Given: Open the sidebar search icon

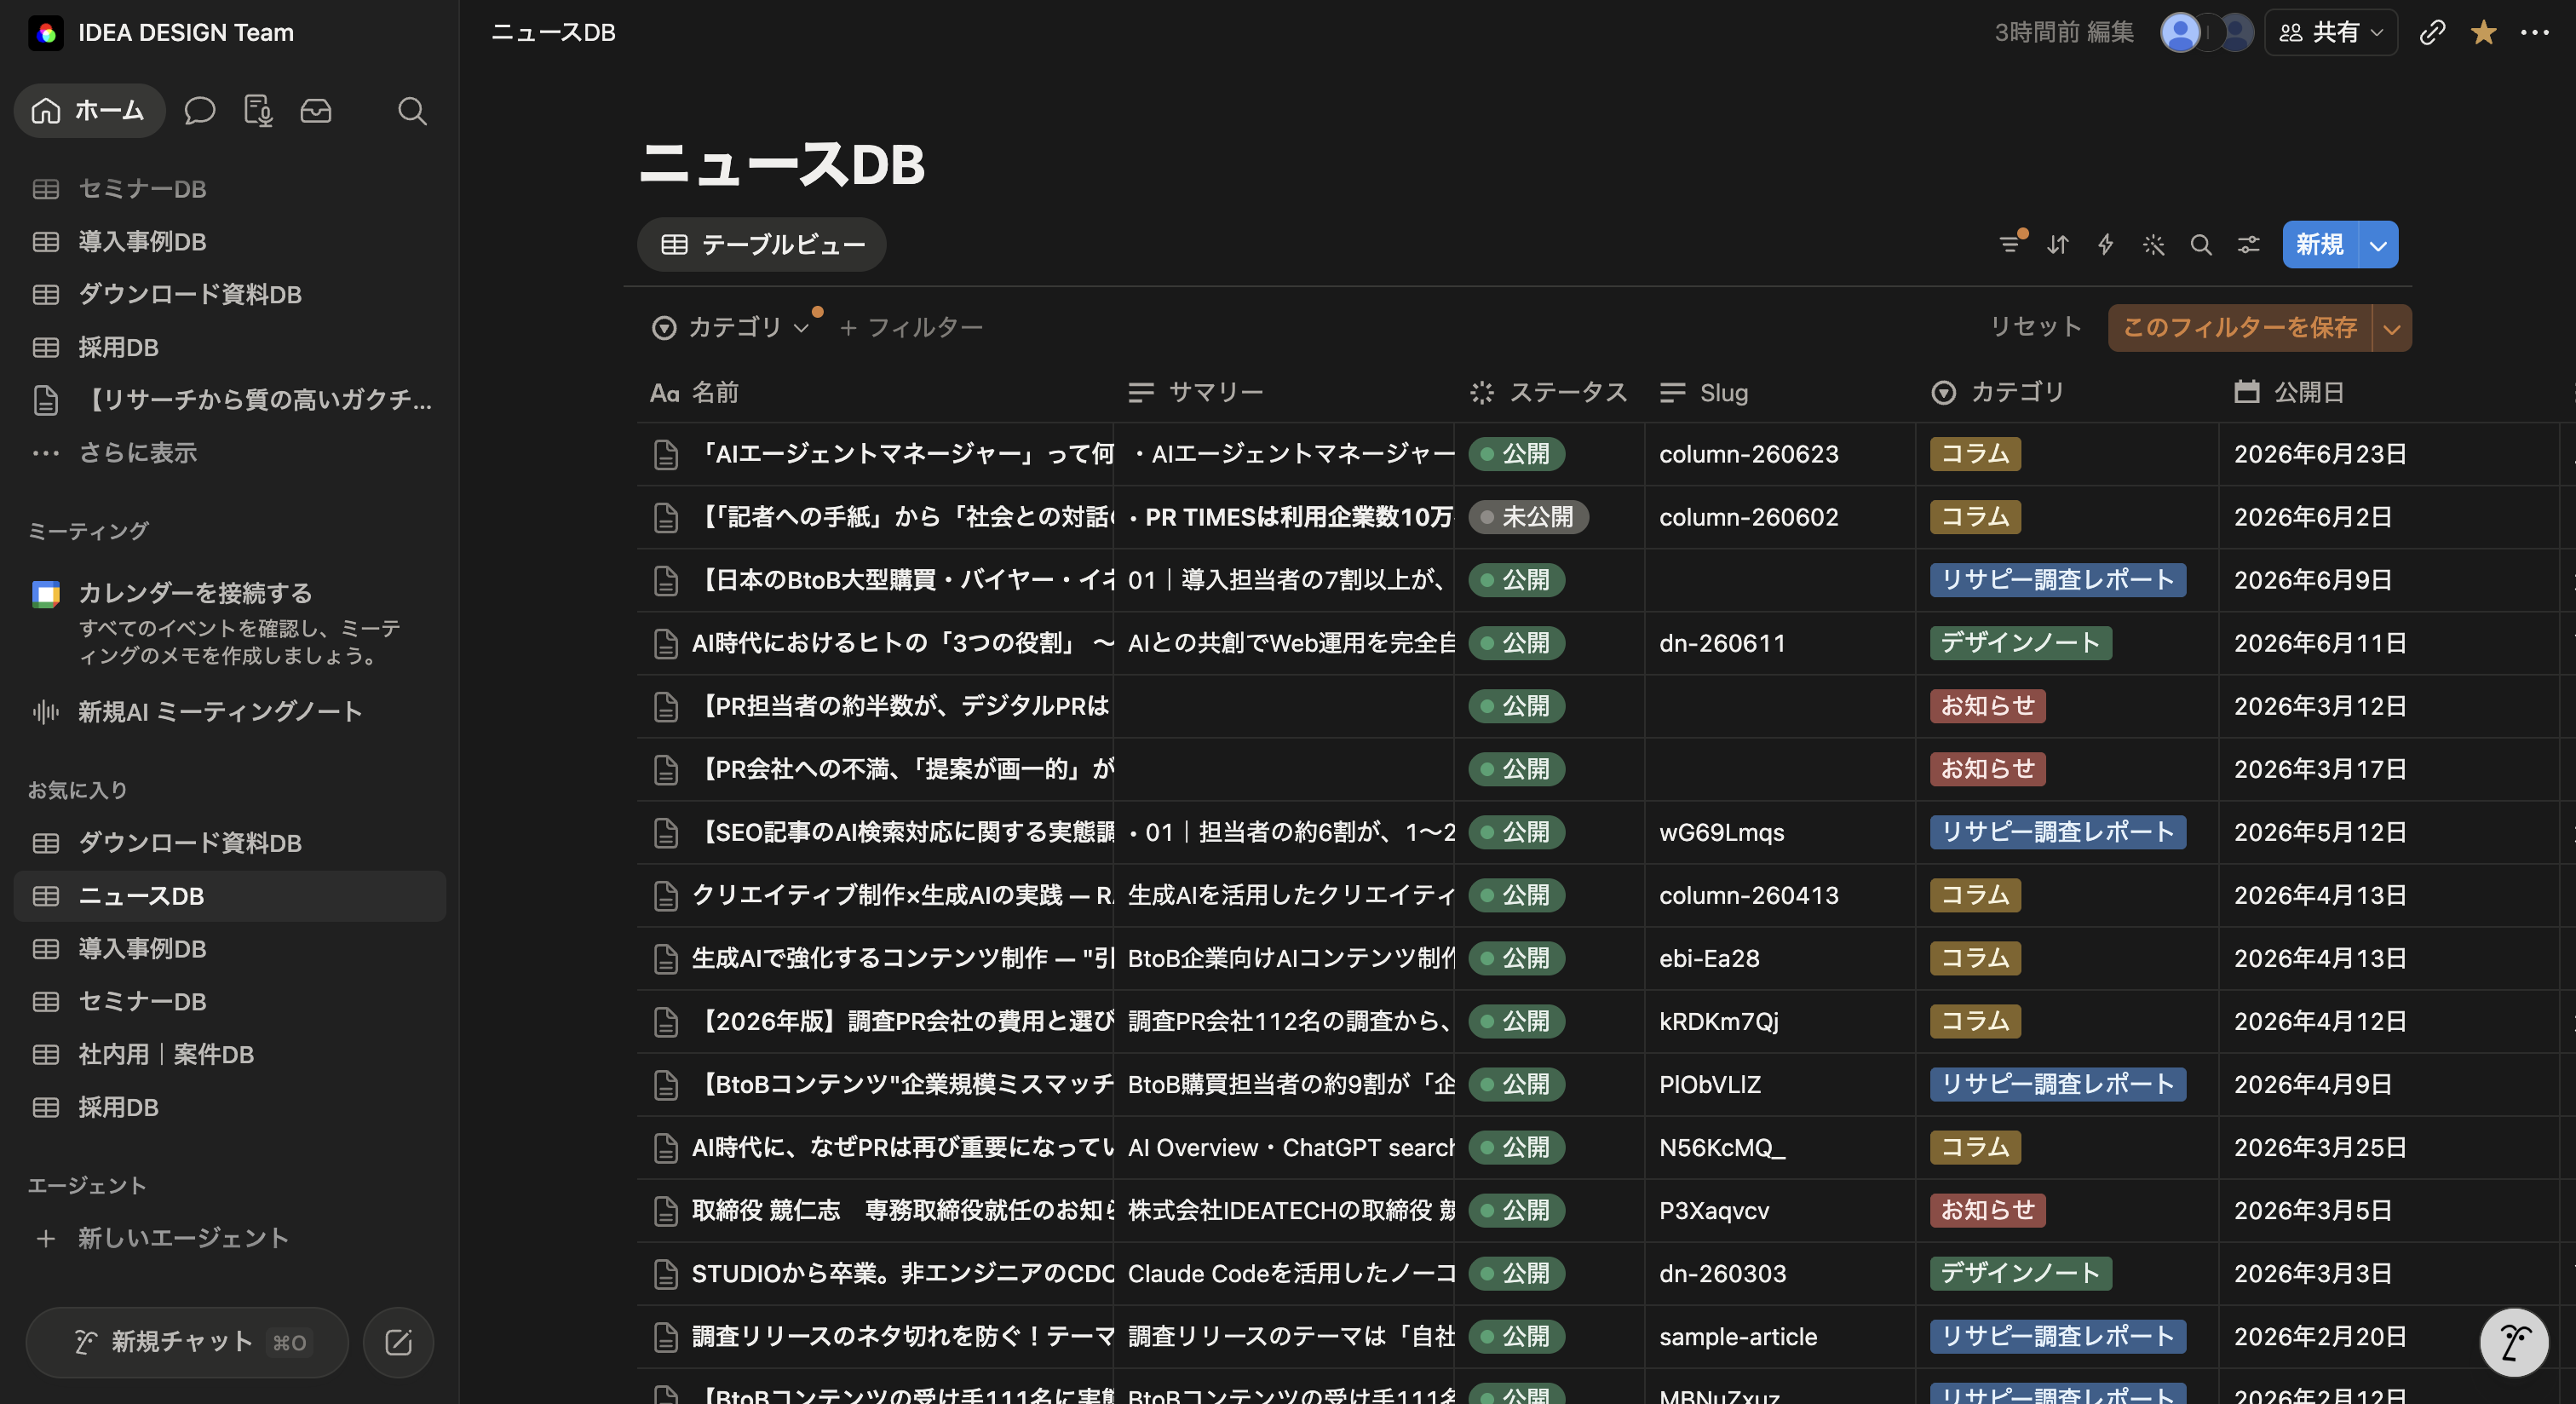Looking at the screenshot, I should pos(412,110).
